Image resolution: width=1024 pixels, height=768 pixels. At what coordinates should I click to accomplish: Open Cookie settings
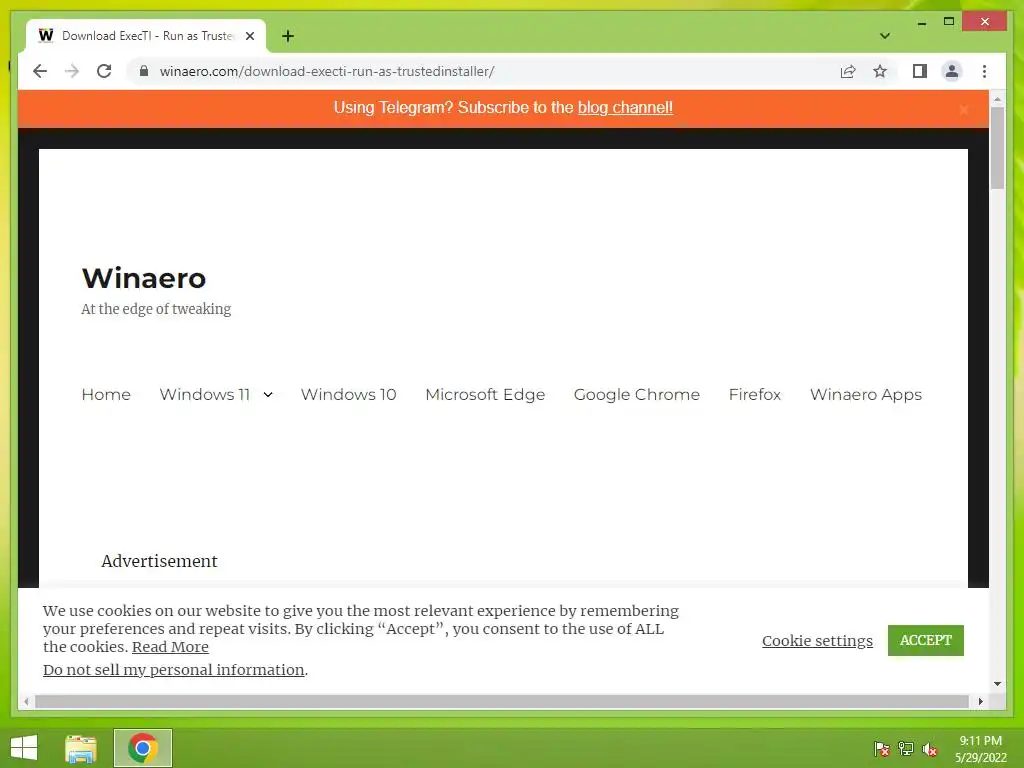click(817, 641)
